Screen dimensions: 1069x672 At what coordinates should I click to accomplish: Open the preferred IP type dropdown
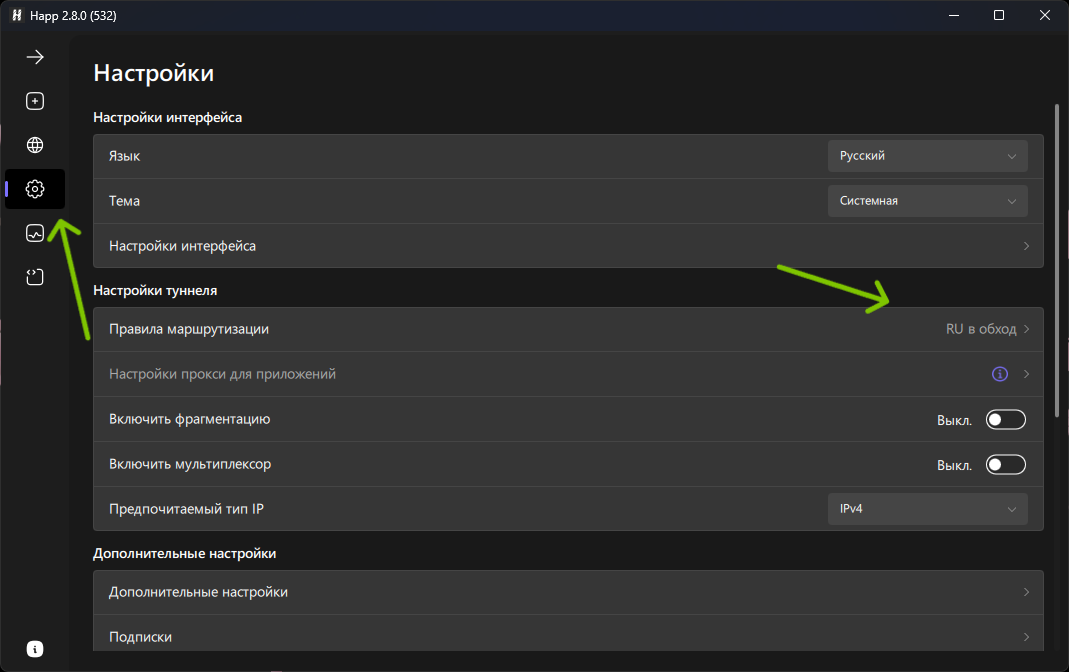coord(927,509)
